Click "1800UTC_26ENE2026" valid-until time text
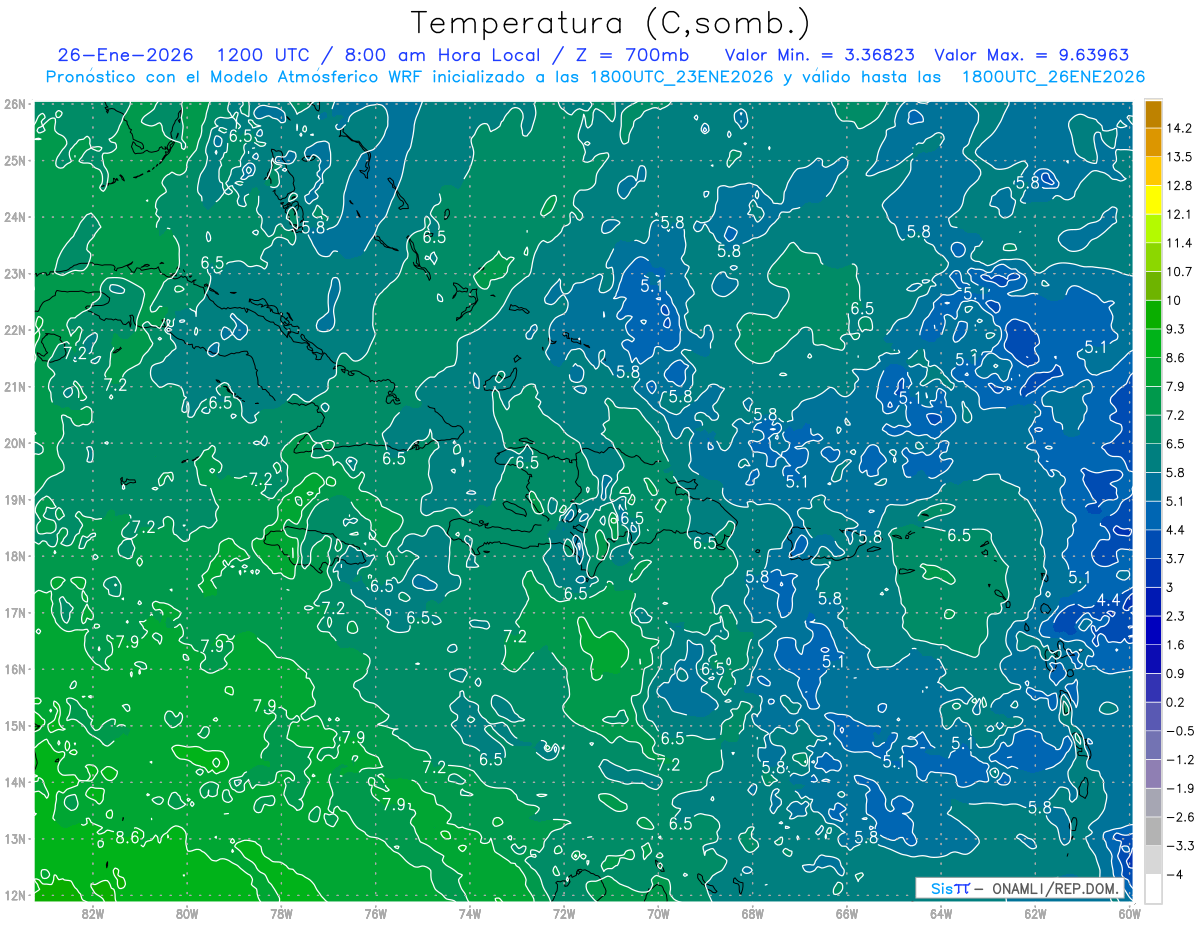The width and height of the screenshot is (1200, 927). tap(1053, 77)
